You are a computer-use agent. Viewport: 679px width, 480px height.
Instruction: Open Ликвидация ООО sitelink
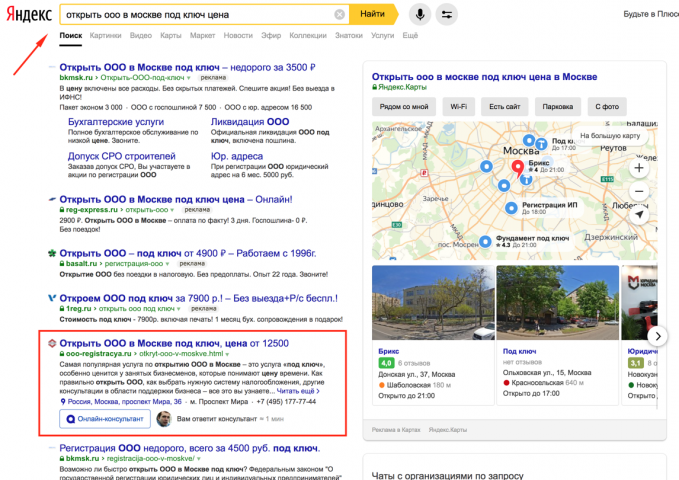250,122
